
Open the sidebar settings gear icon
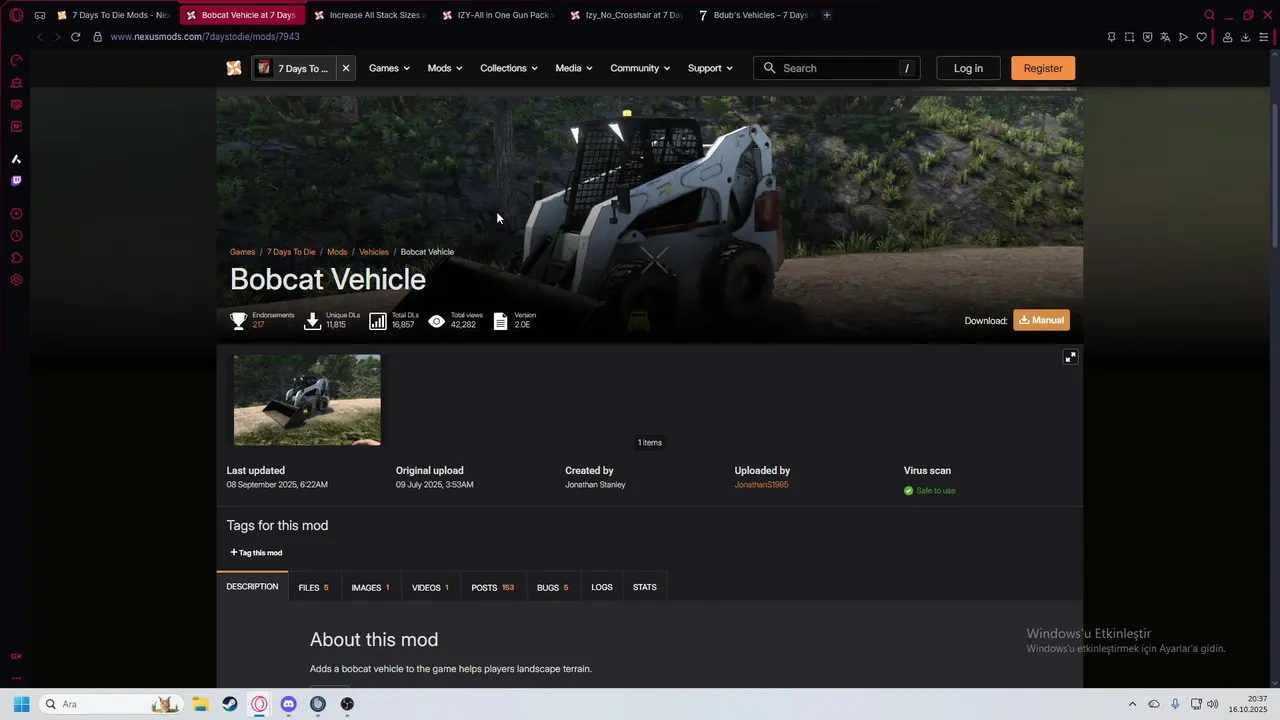click(x=16, y=280)
